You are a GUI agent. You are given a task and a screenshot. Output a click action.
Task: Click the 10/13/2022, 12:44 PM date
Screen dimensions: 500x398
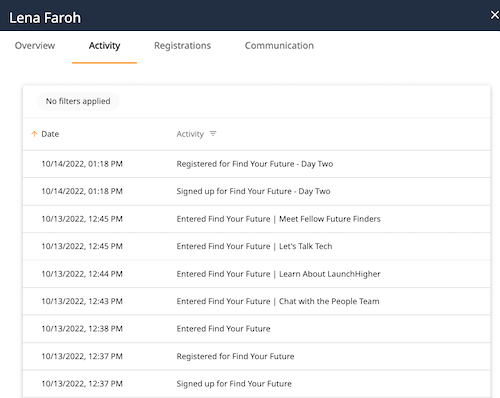82,274
